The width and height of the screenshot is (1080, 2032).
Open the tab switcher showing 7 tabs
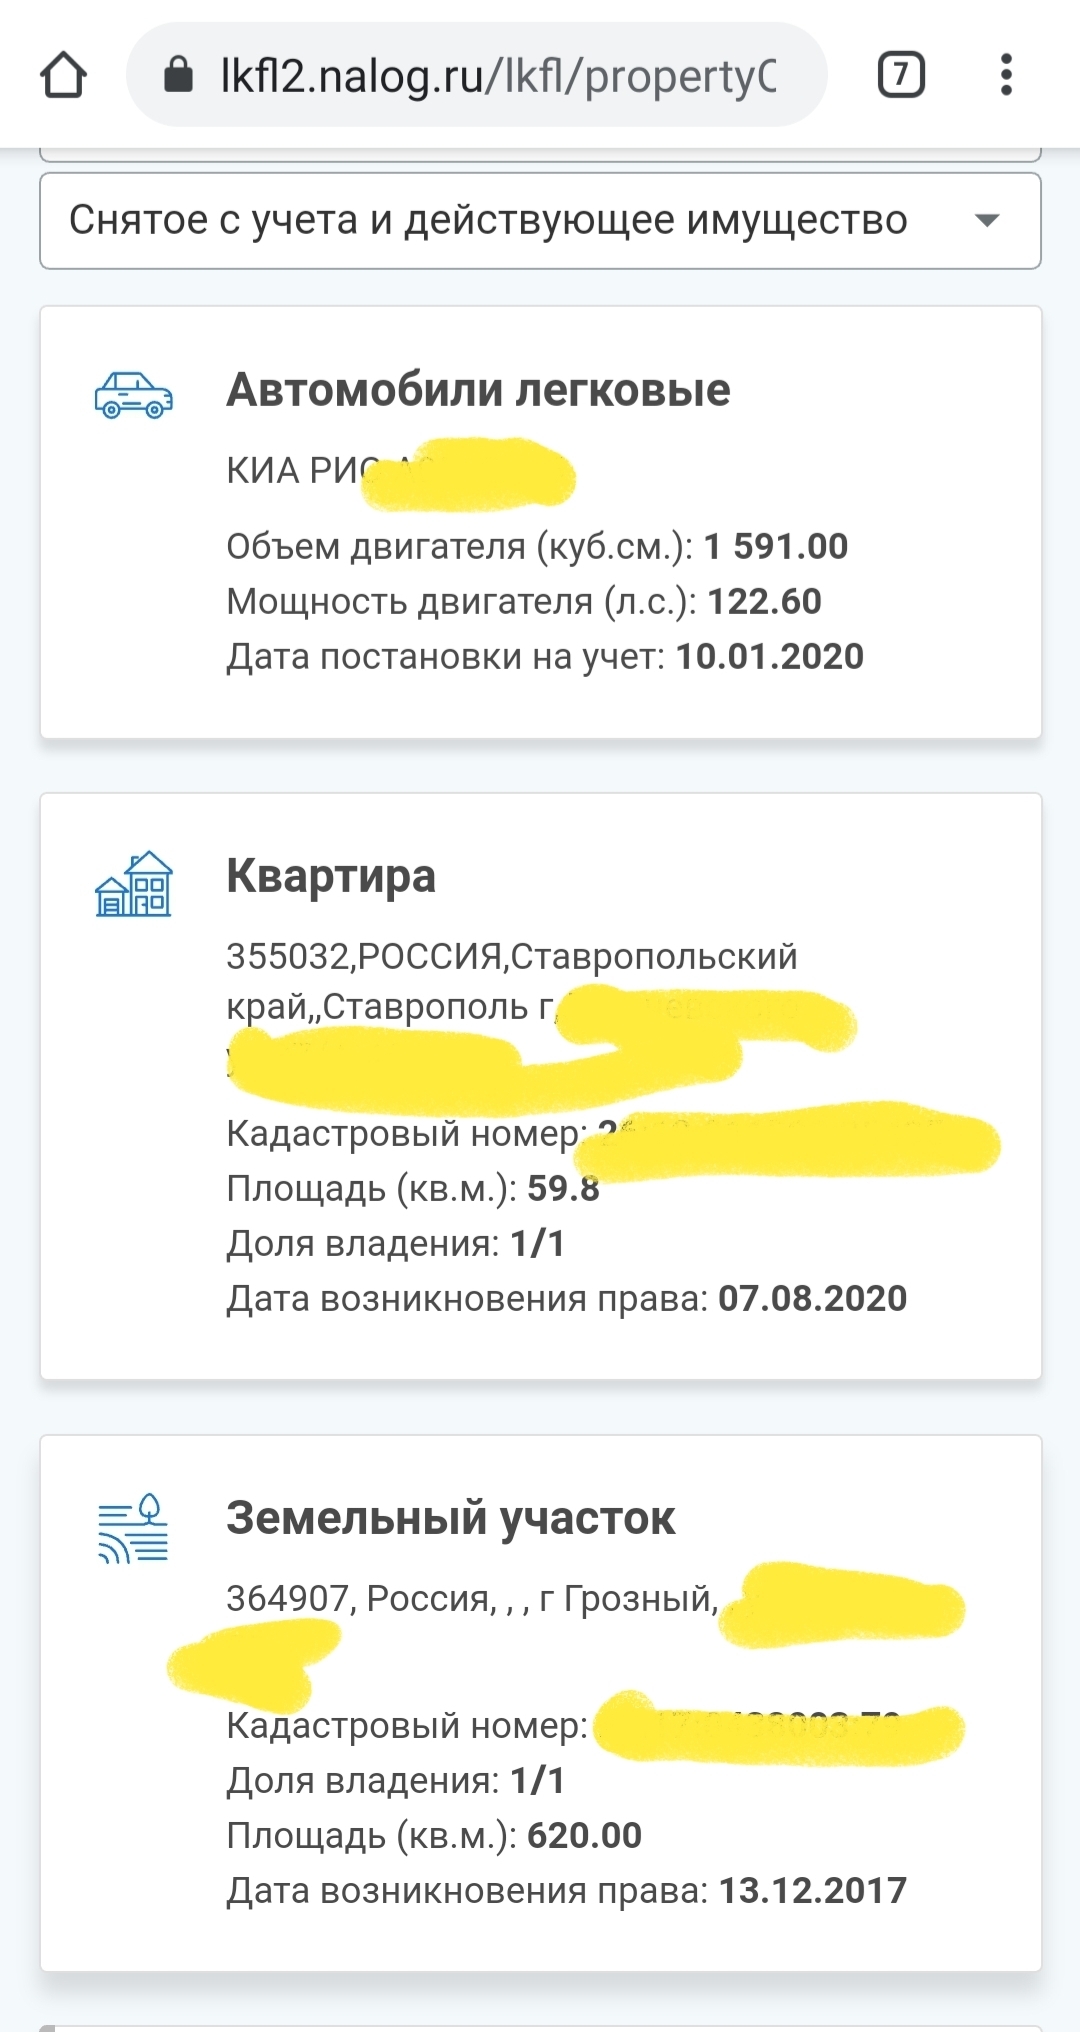click(901, 75)
